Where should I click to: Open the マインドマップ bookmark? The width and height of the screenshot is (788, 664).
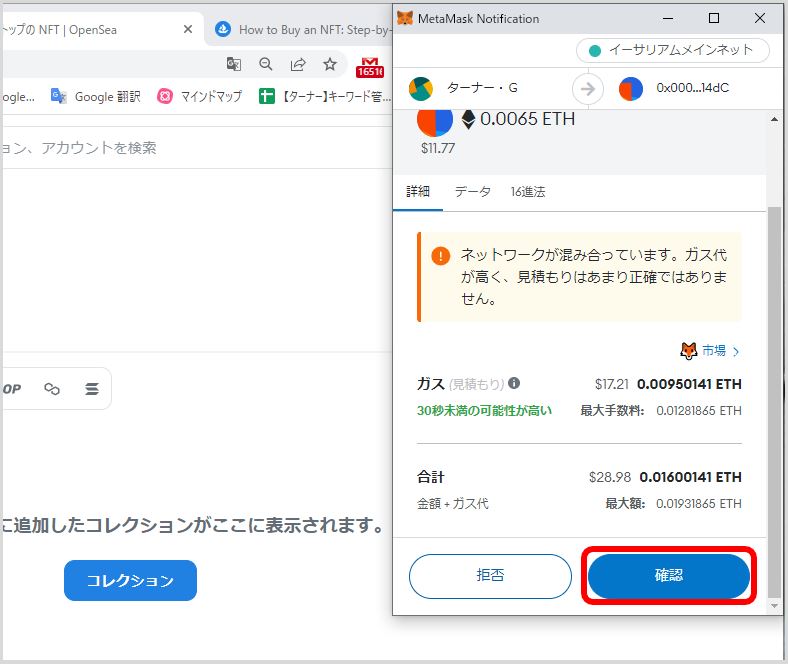[200, 96]
